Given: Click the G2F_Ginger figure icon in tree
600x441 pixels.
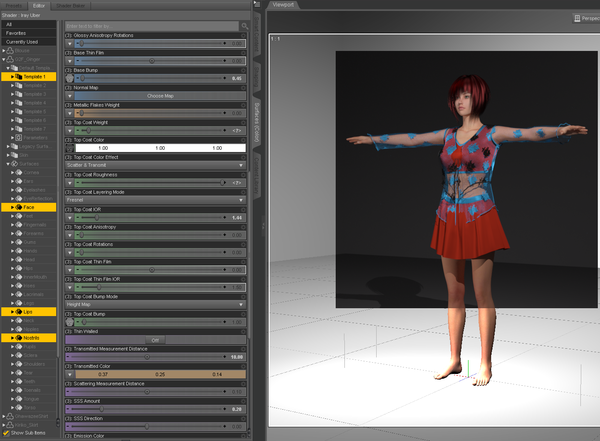Looking at the screenshot, I should coord(10,59).
